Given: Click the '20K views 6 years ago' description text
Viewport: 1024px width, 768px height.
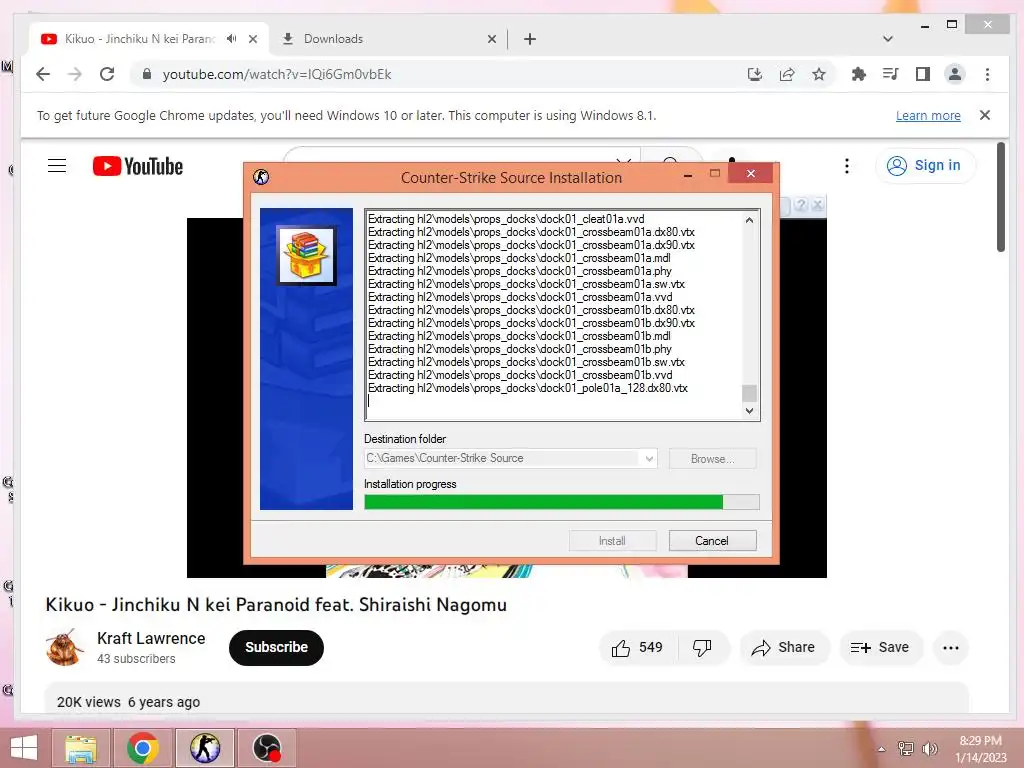Looking at the screenshot, I should [x=129, y=702].
